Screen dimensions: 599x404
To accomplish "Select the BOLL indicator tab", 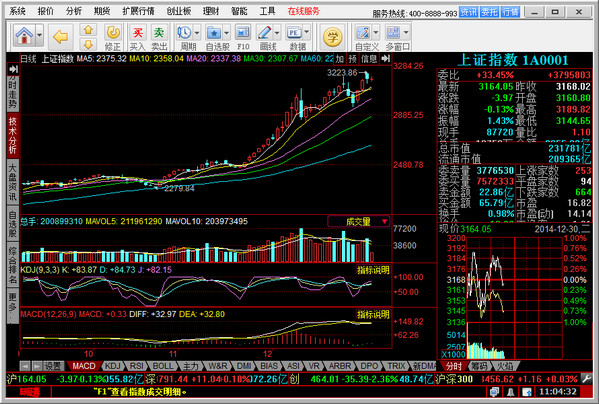I will pyautogui.click(x=163, y=366).
